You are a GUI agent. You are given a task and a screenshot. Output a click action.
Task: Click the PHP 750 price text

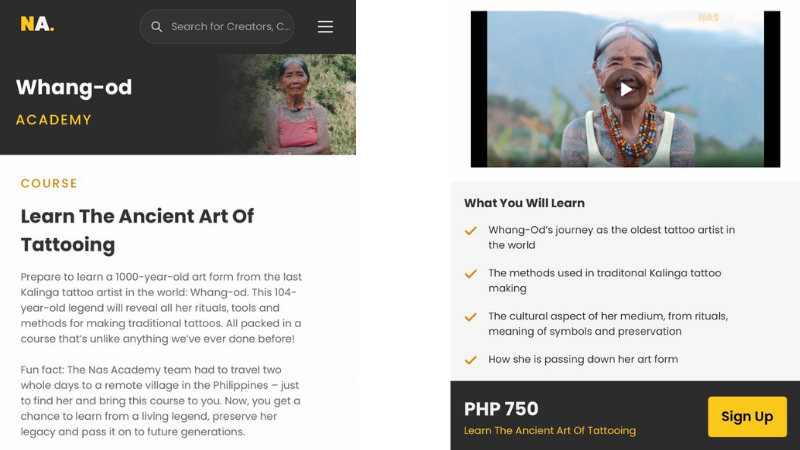[501, 409]
